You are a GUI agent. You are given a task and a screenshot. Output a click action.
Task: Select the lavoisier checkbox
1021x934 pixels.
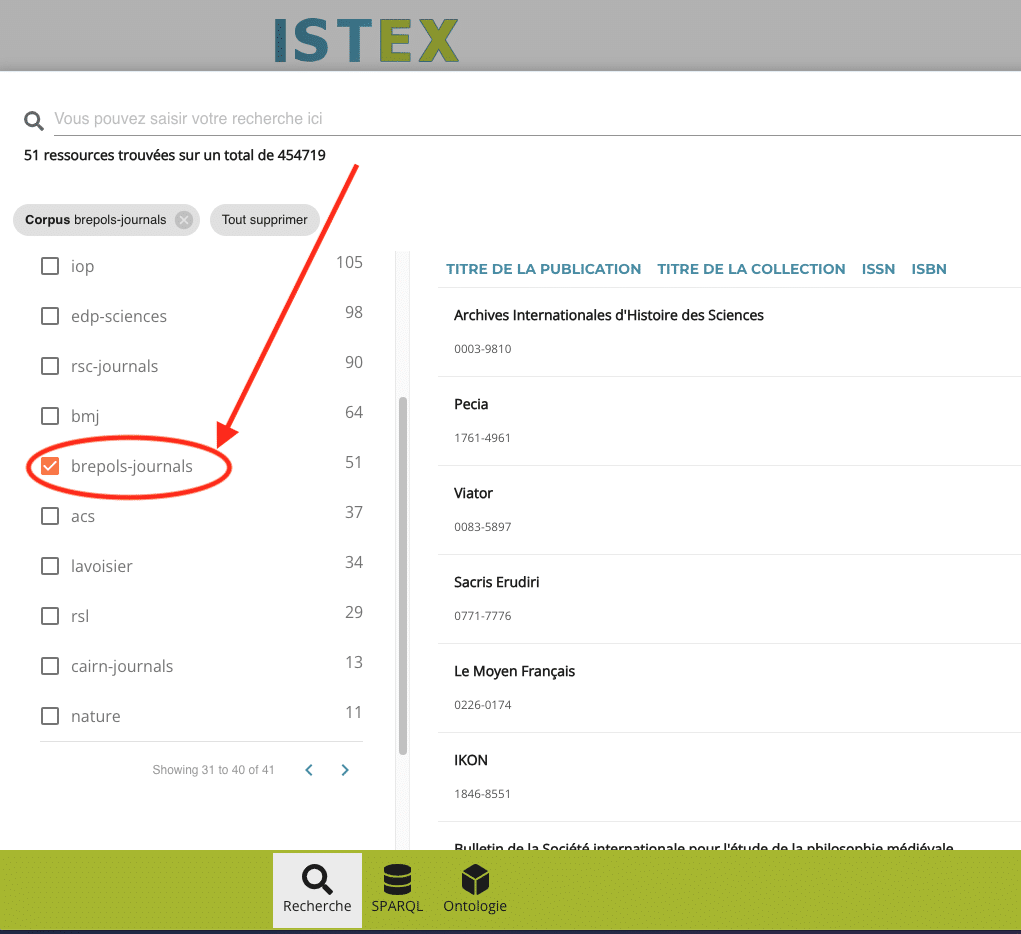click(x=50, y=566)
